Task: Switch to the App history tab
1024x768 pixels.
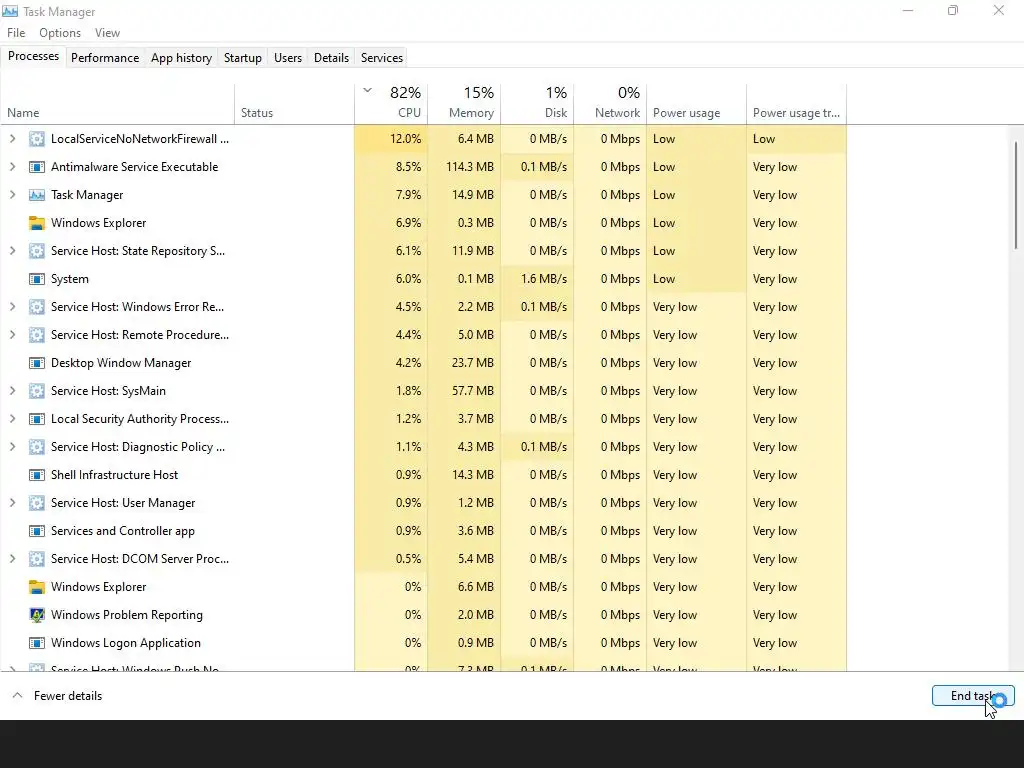Action: click(182, 57)
